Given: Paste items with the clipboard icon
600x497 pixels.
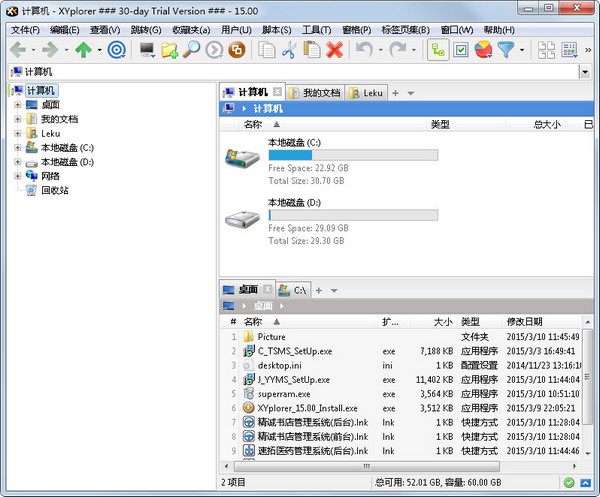Looking at the screenshot, I should (312, 50).
